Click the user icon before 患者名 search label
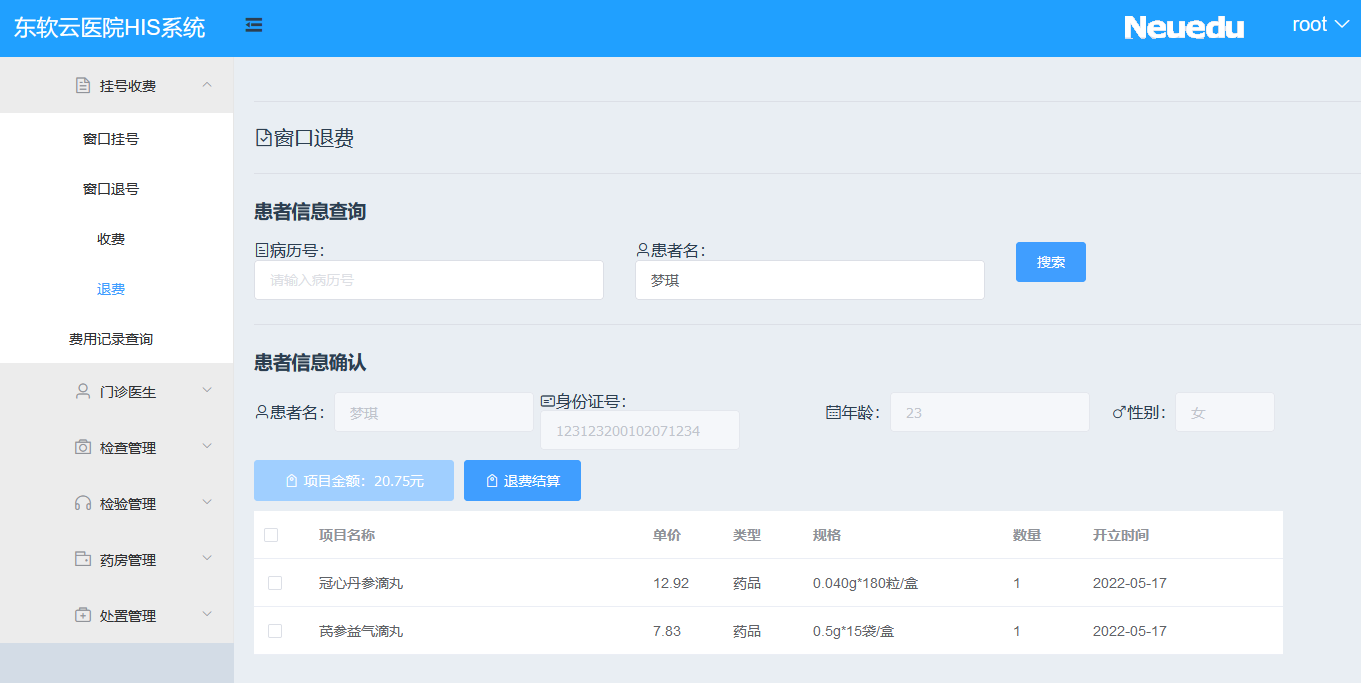The image size is (1361, 683). click(643, 250)
